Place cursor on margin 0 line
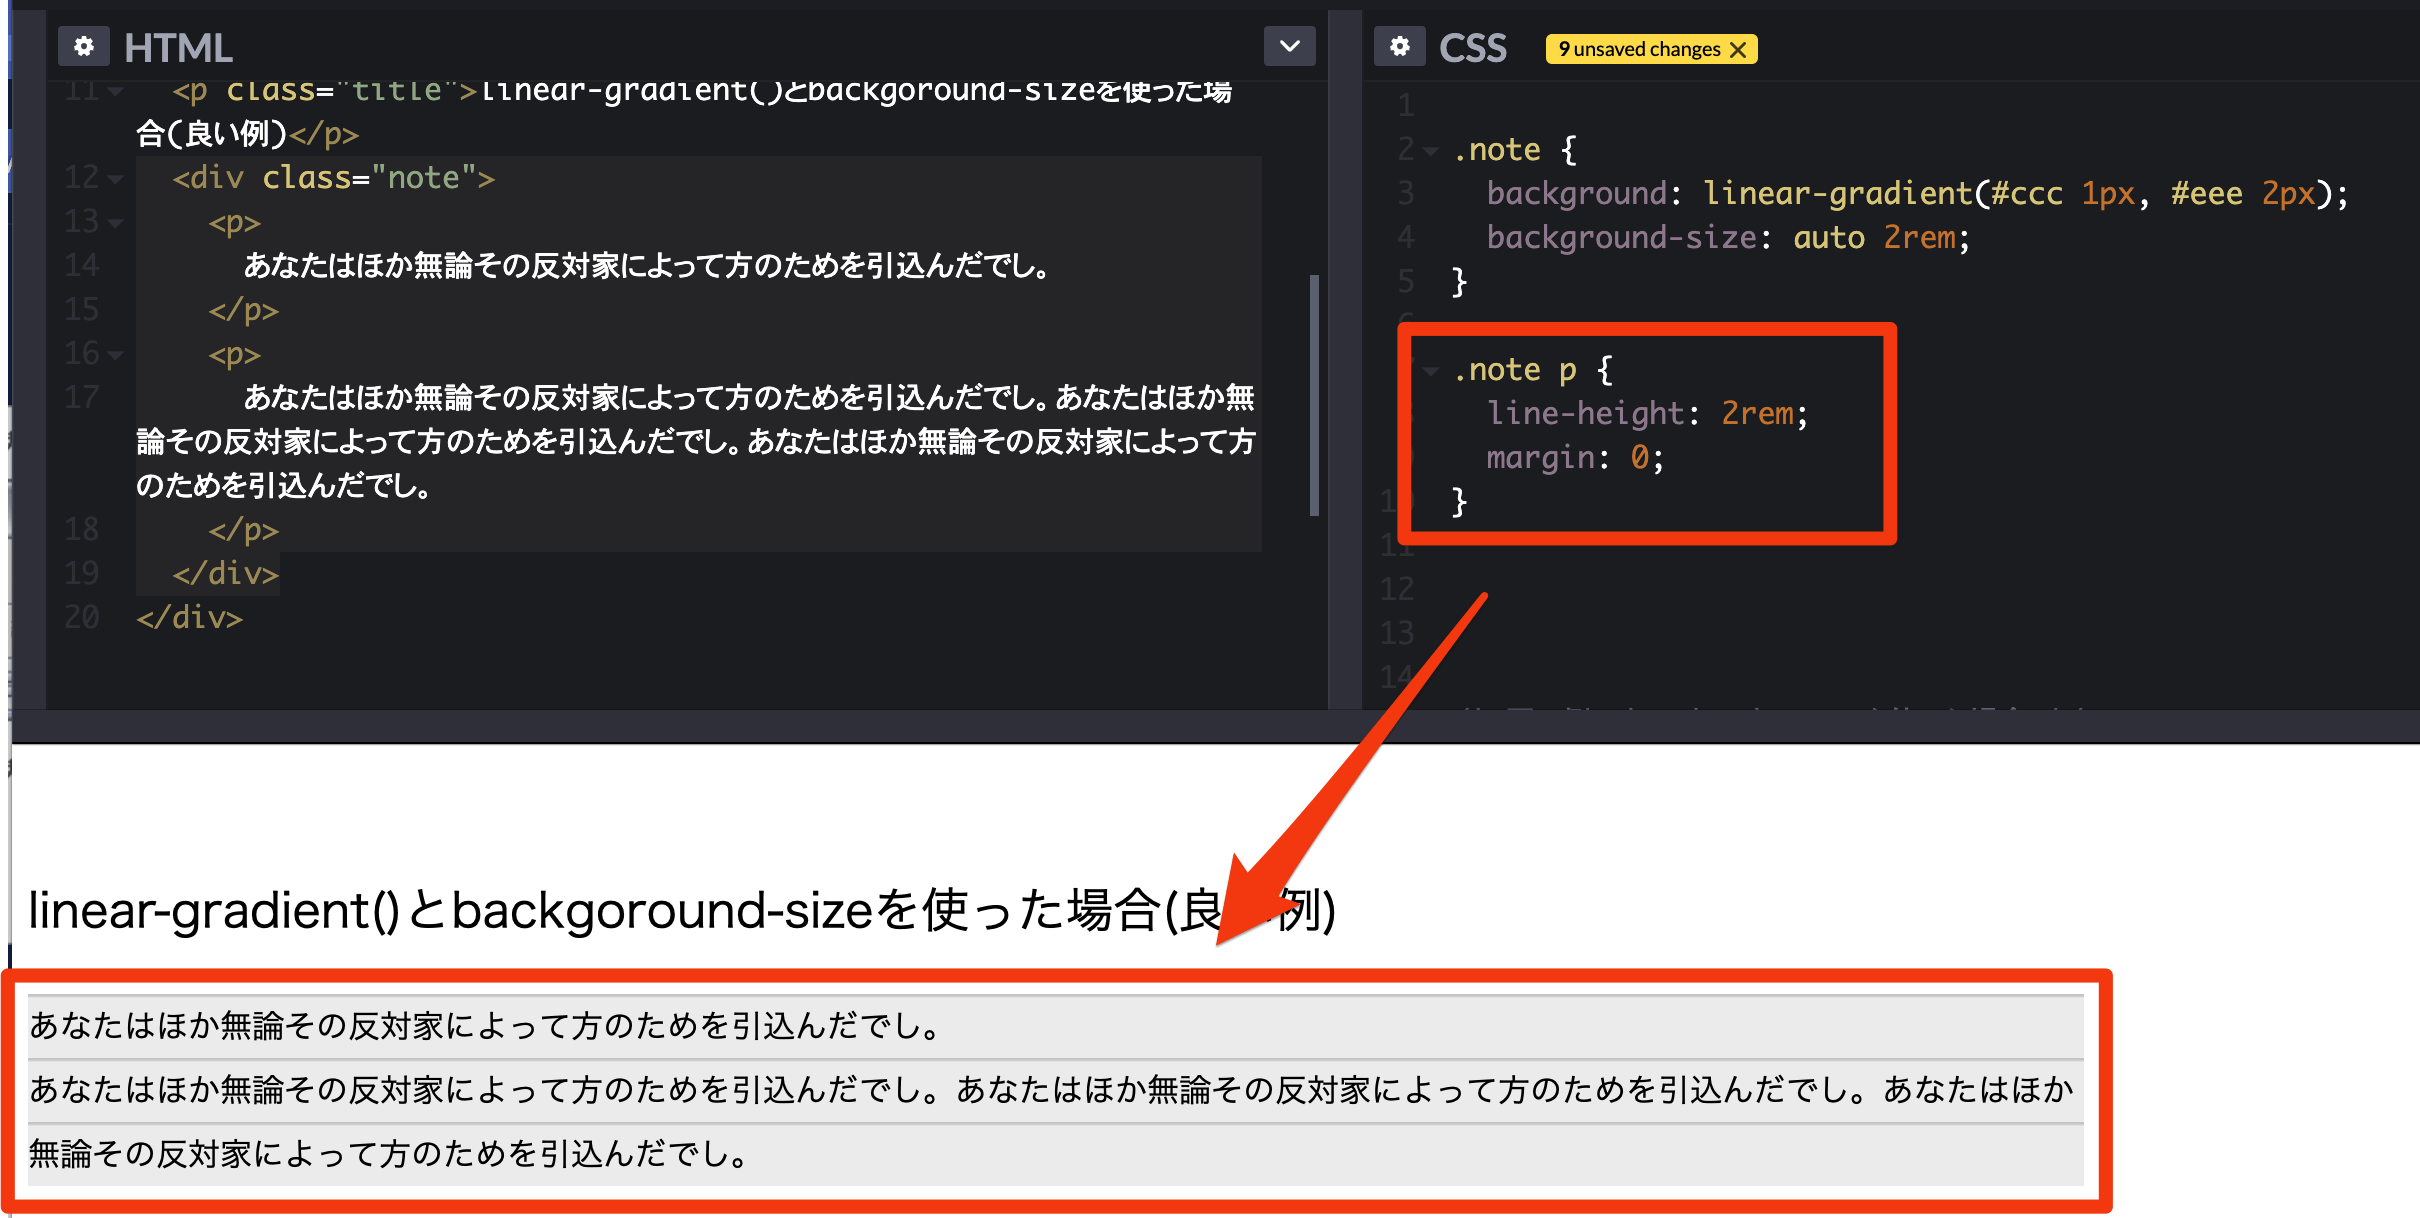The image size is (2420, 1218). coord(1574,458)
